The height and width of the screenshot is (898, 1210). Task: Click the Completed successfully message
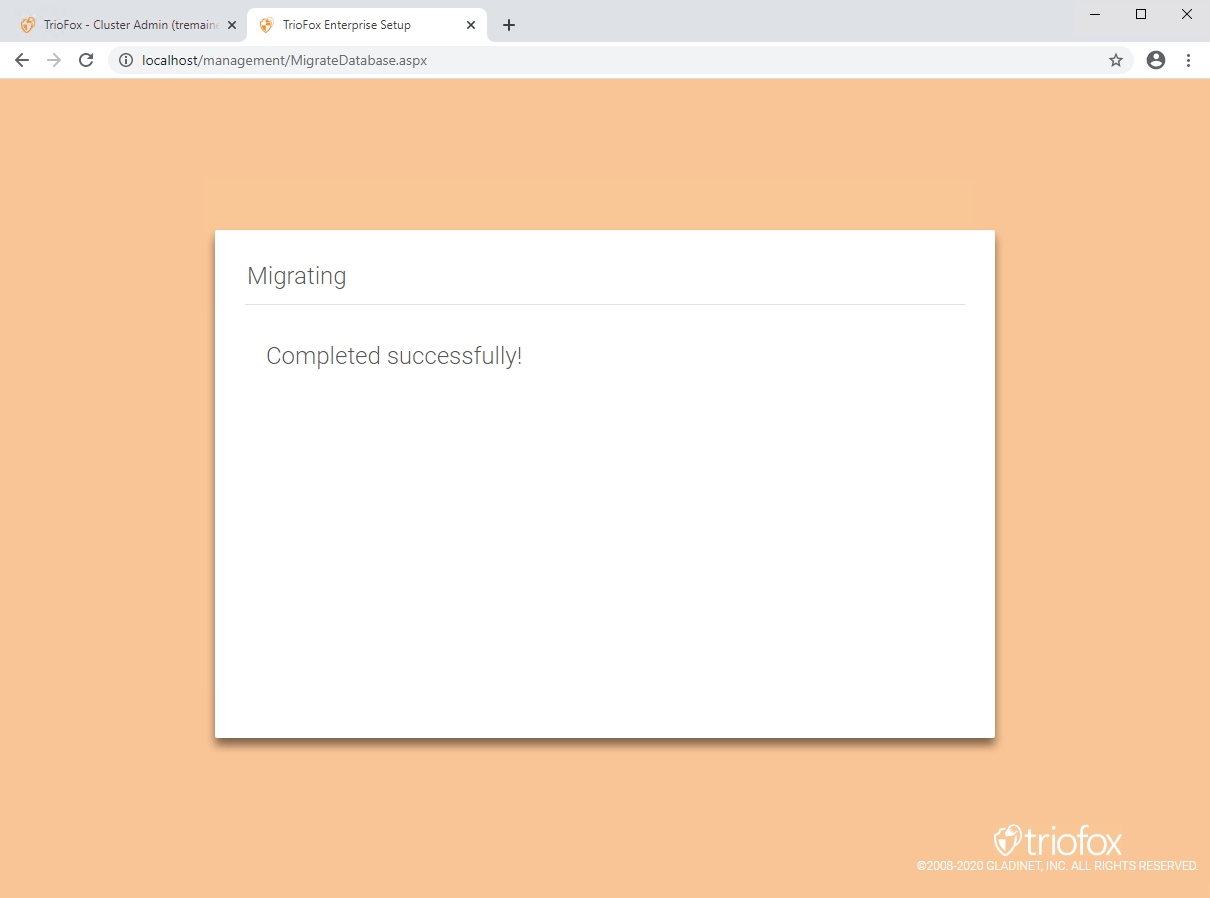coord(394,356)
